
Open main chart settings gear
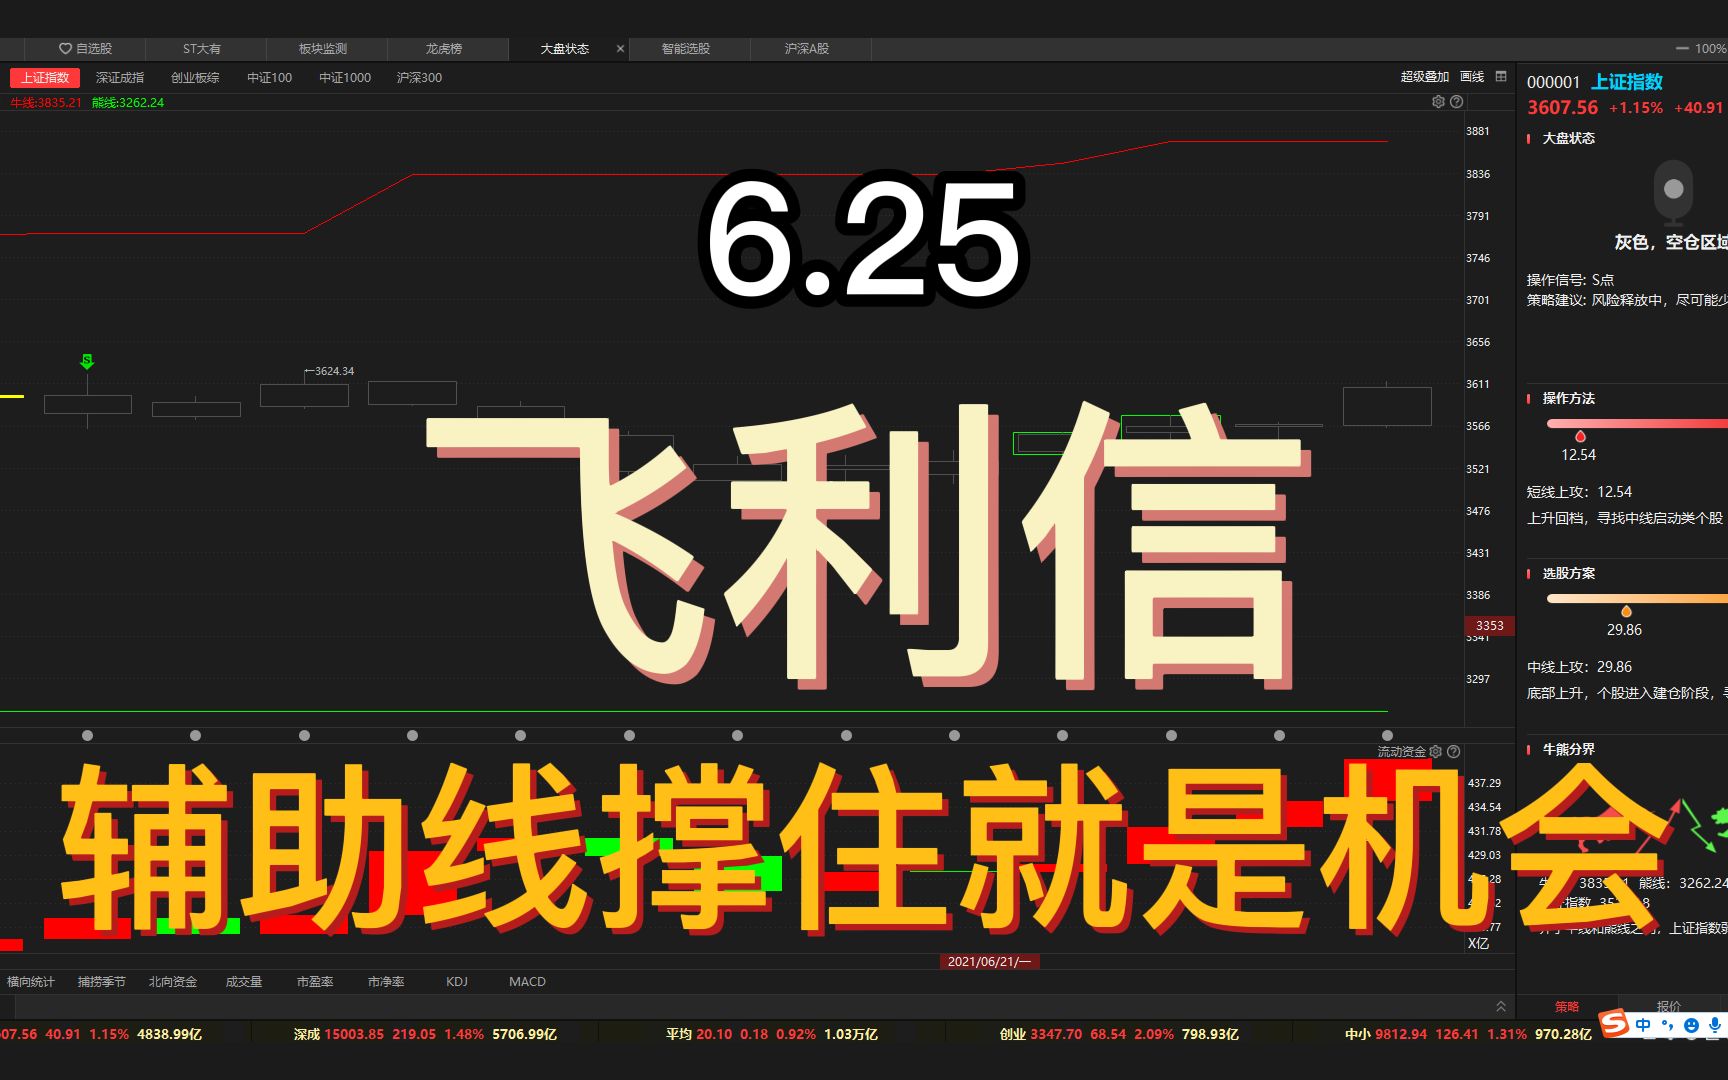click(1438, 101)
